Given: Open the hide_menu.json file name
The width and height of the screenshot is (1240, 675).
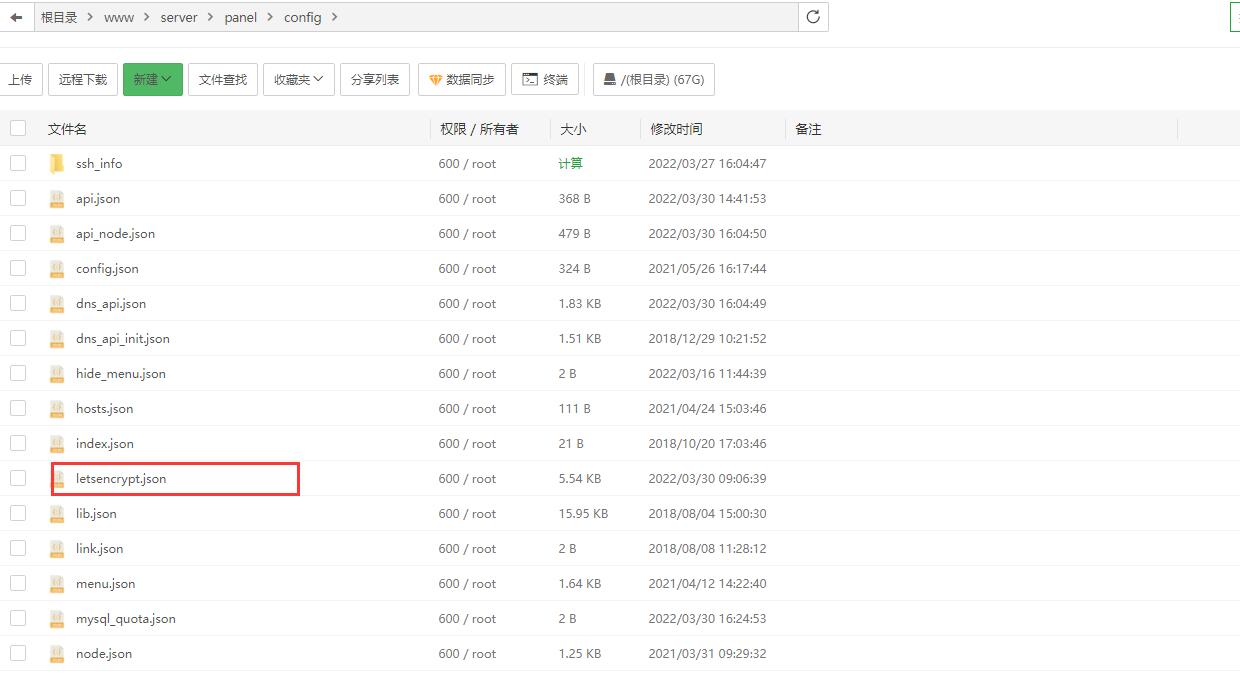Looking at the screenshot, I should [121, 374].
